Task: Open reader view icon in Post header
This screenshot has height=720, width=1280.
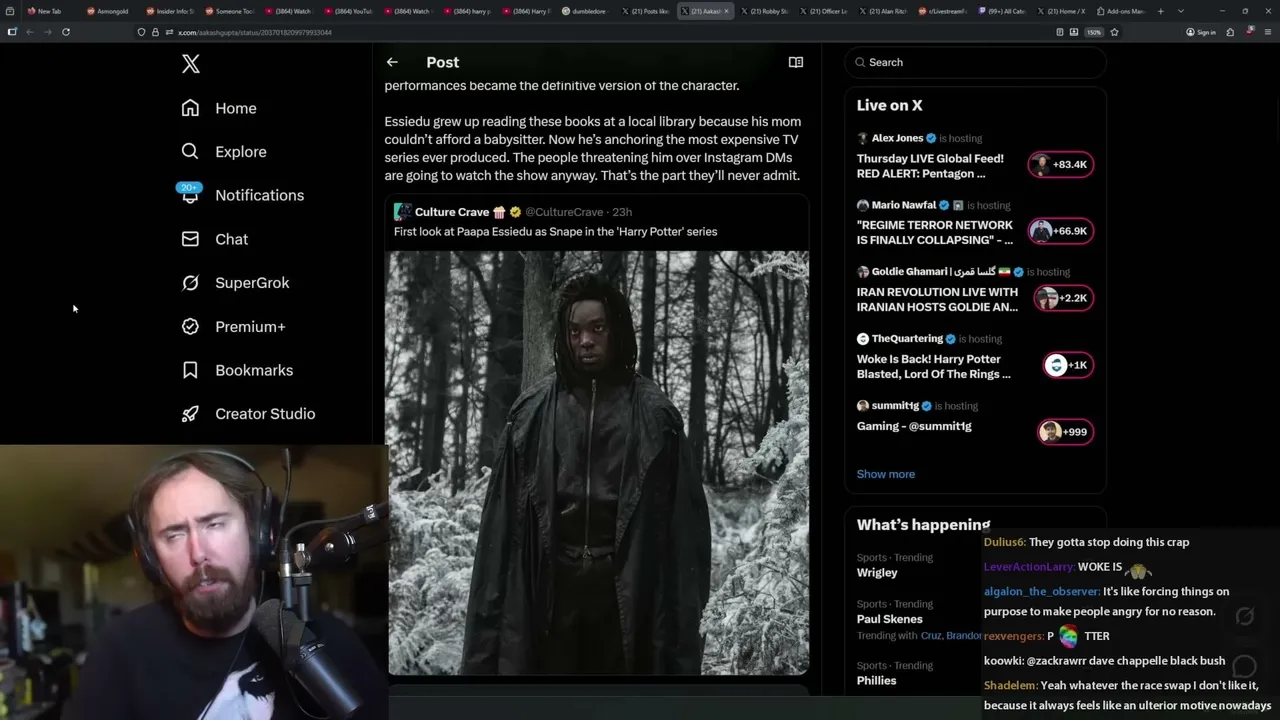Action: [x=796, y=62]
